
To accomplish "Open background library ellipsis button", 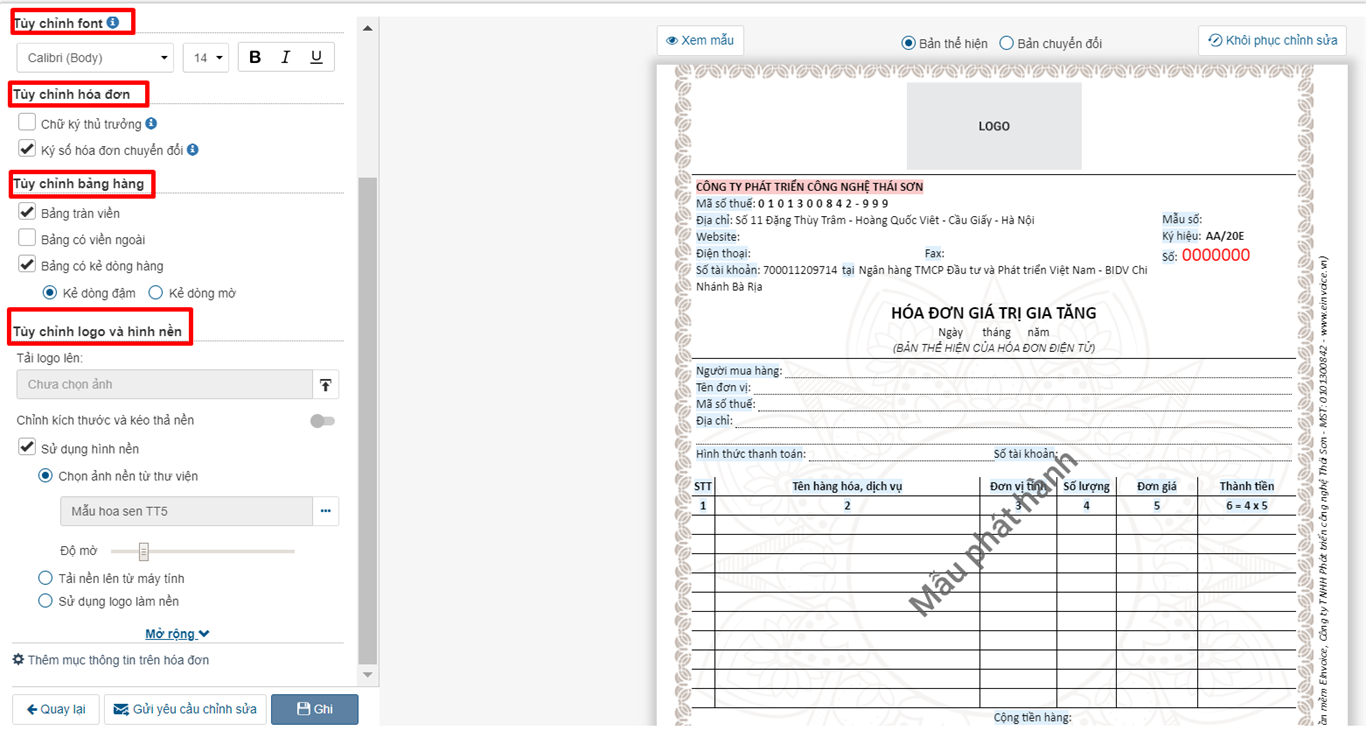I will (x=326, y=511).
